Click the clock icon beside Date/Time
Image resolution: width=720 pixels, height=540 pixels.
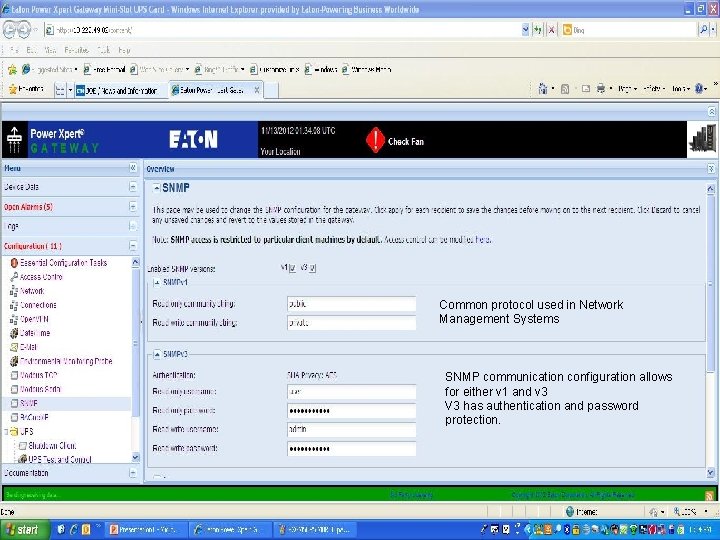coord(14,333)
